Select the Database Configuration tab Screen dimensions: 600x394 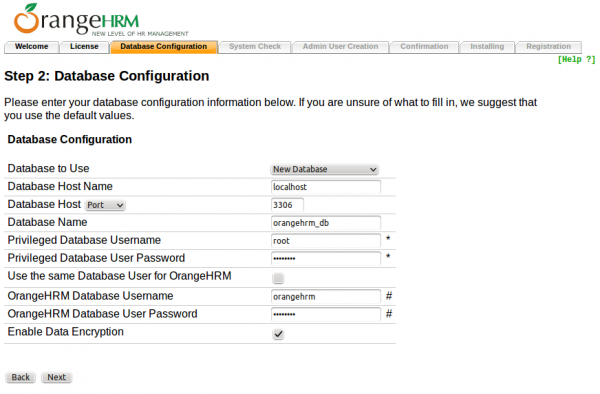tap(164, 47)
